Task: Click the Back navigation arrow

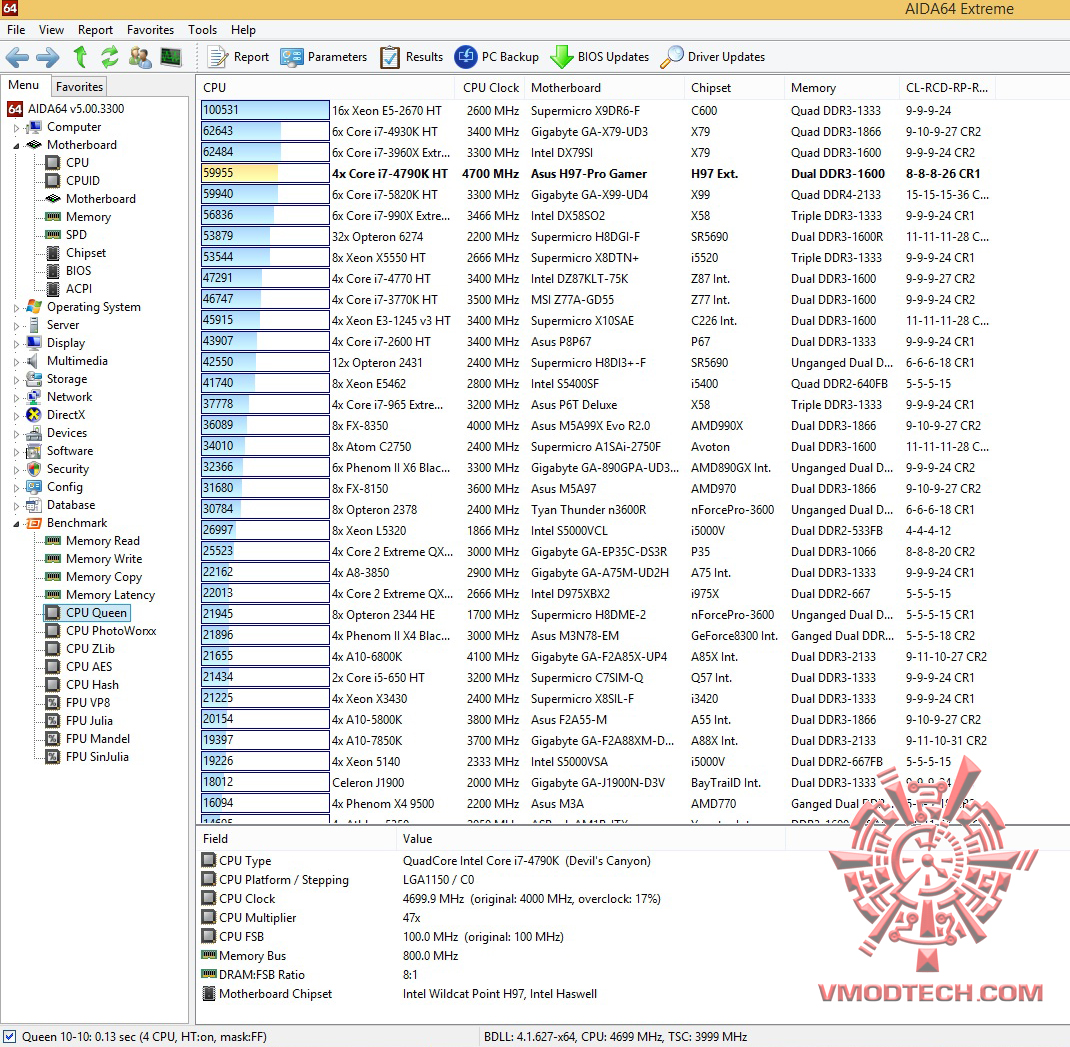Action: coord(17,57)
